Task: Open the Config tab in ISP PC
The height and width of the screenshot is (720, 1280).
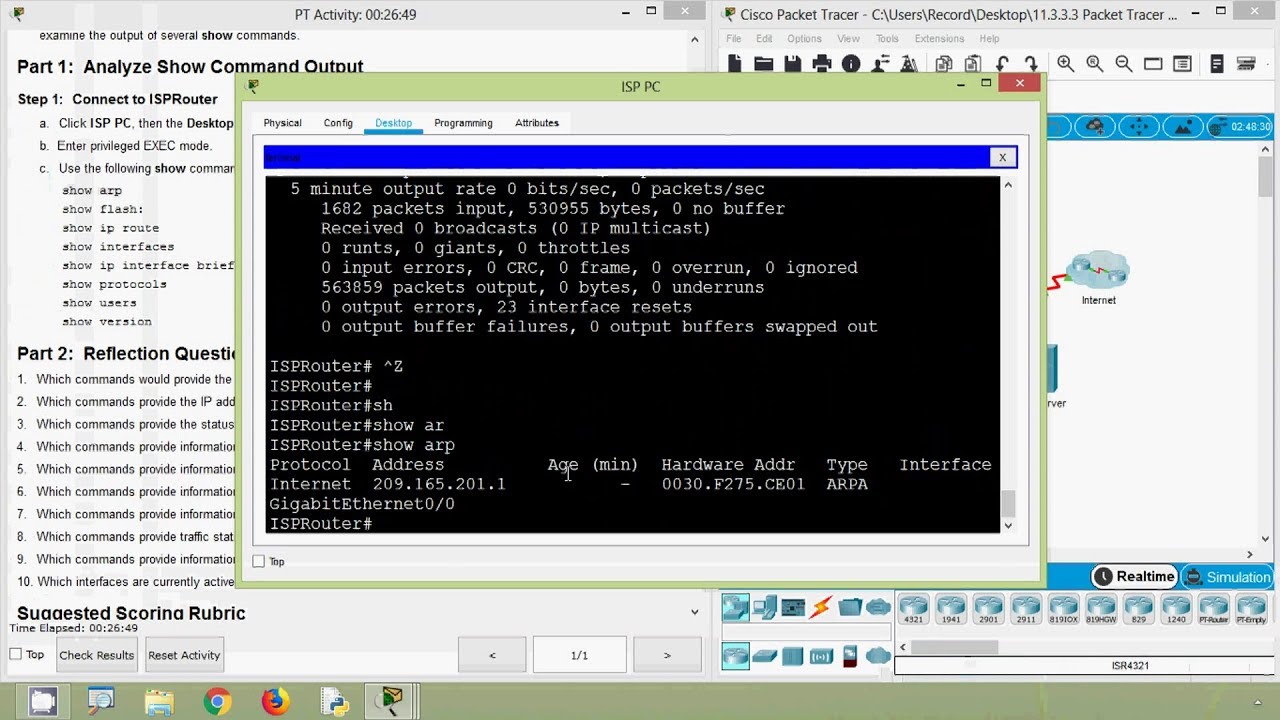Action: click(x=338, y=123)
